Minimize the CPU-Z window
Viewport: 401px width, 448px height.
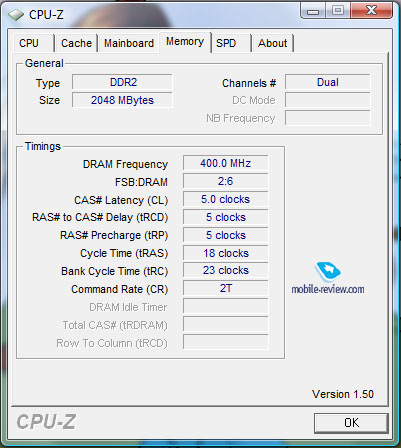313,11
